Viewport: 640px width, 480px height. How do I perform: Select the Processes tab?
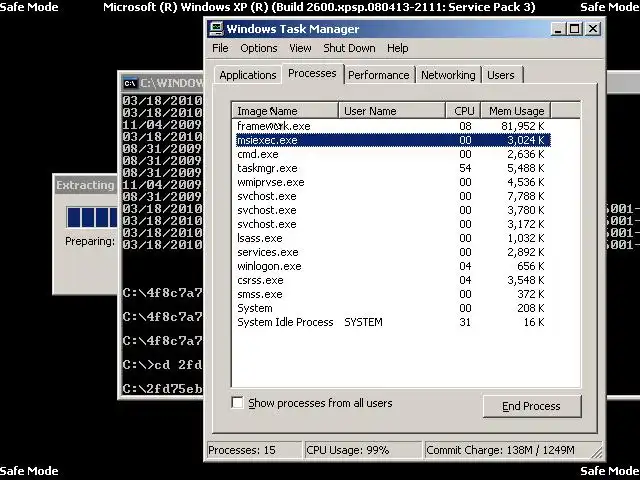(312, 73)
